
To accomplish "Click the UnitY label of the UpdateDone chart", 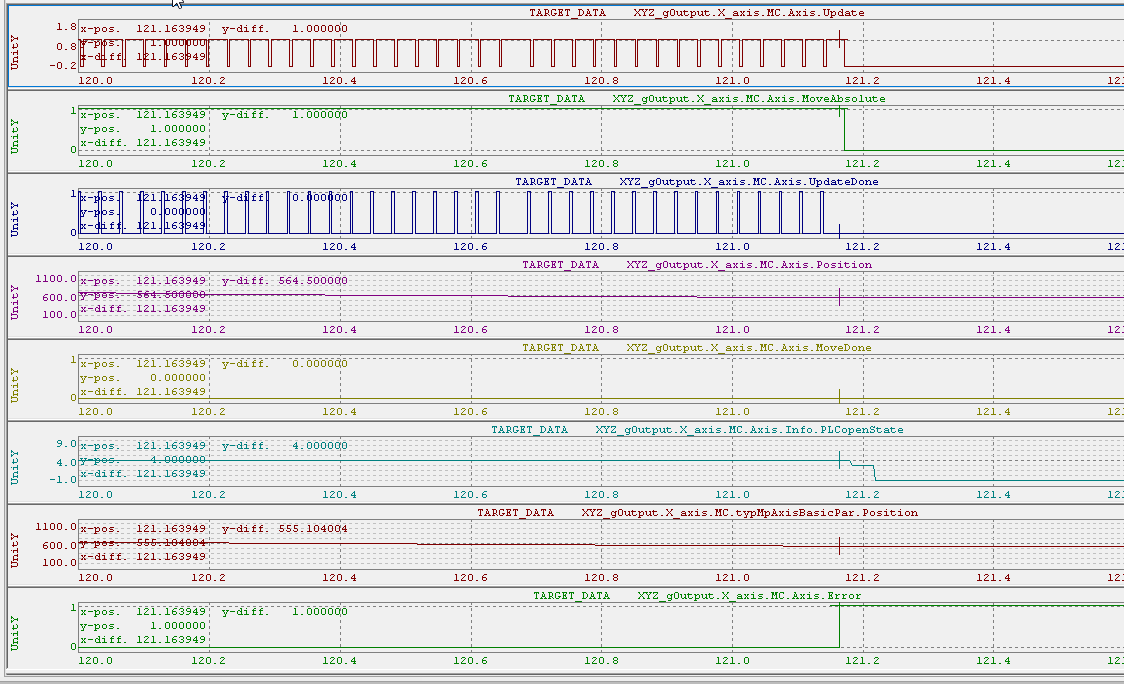I will point(15,219).
